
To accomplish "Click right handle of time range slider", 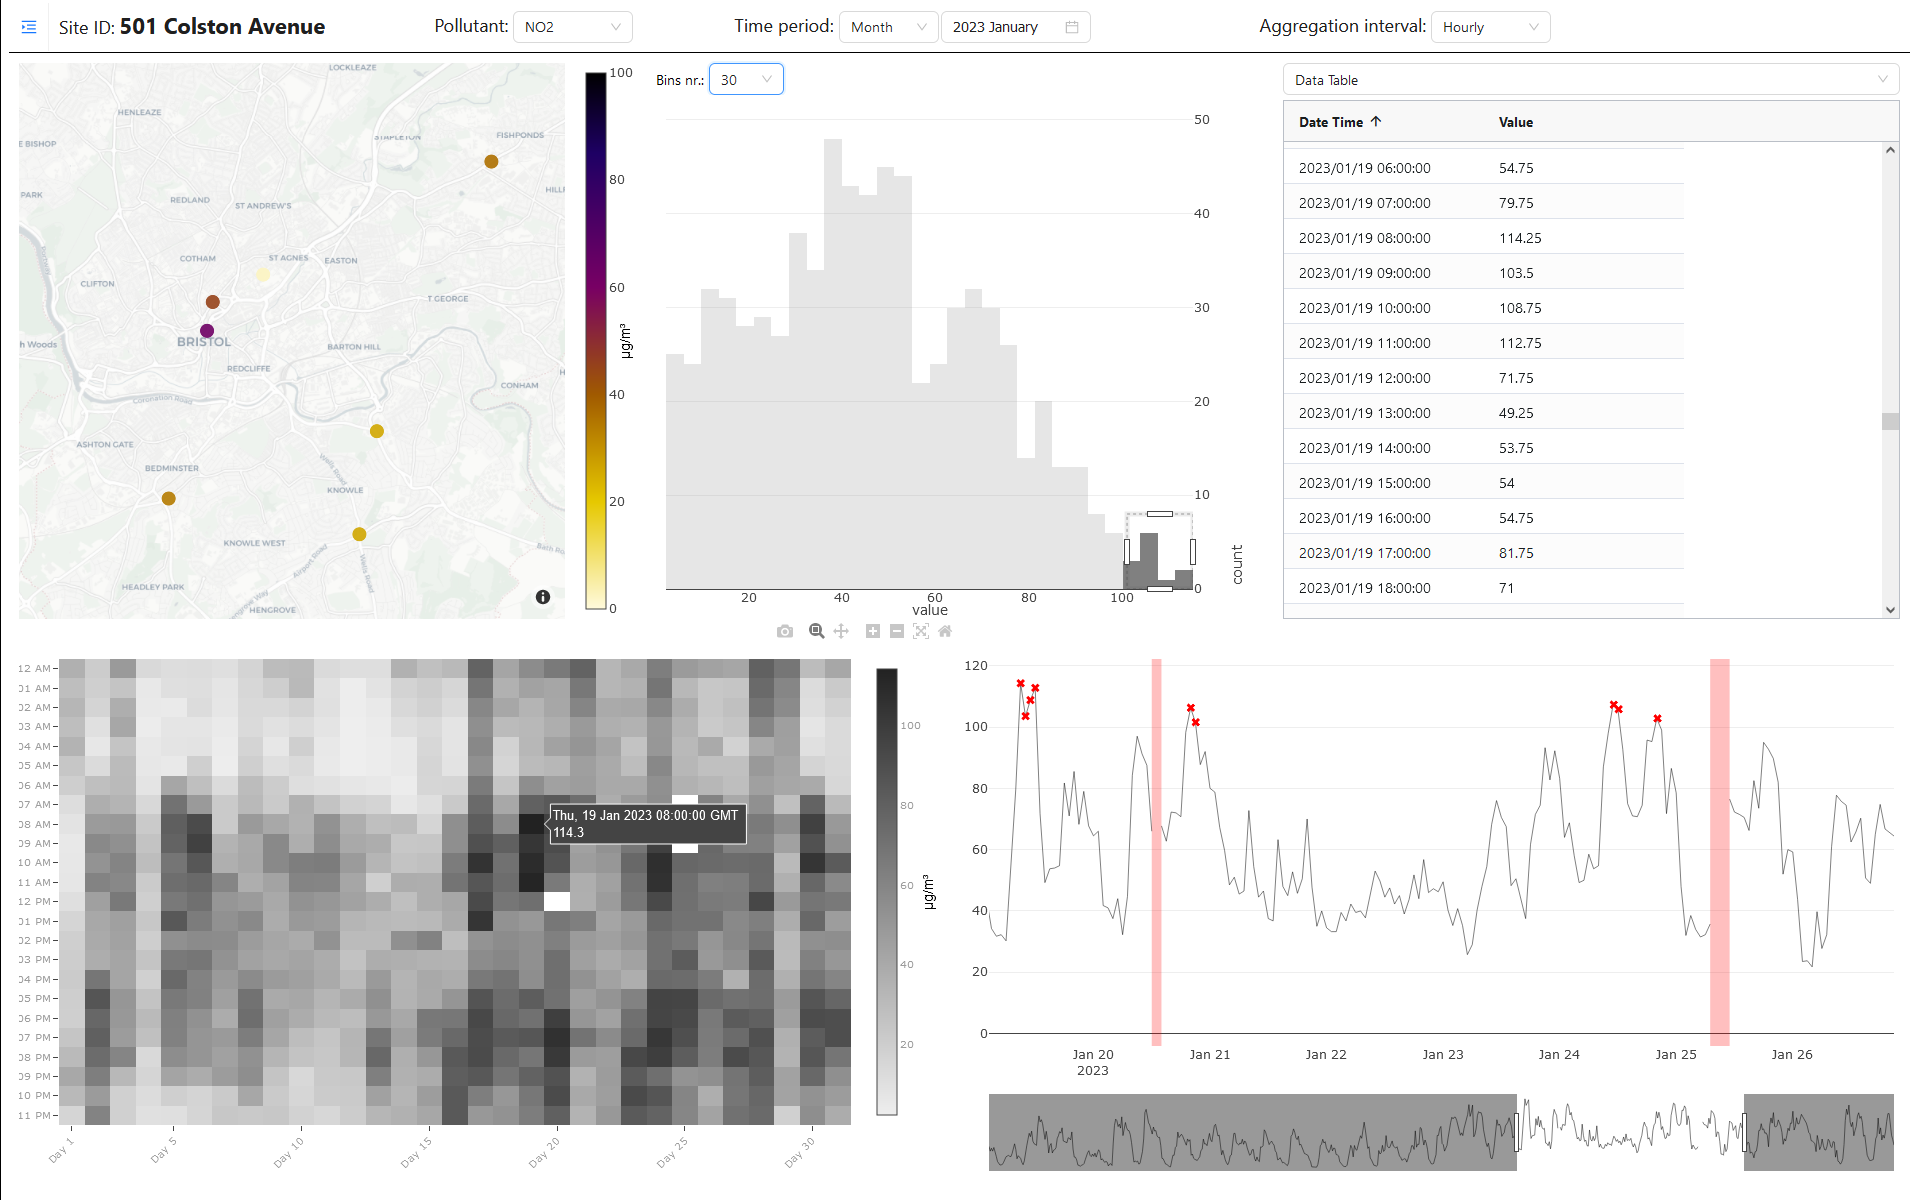I will [x=1744, y=1132].
